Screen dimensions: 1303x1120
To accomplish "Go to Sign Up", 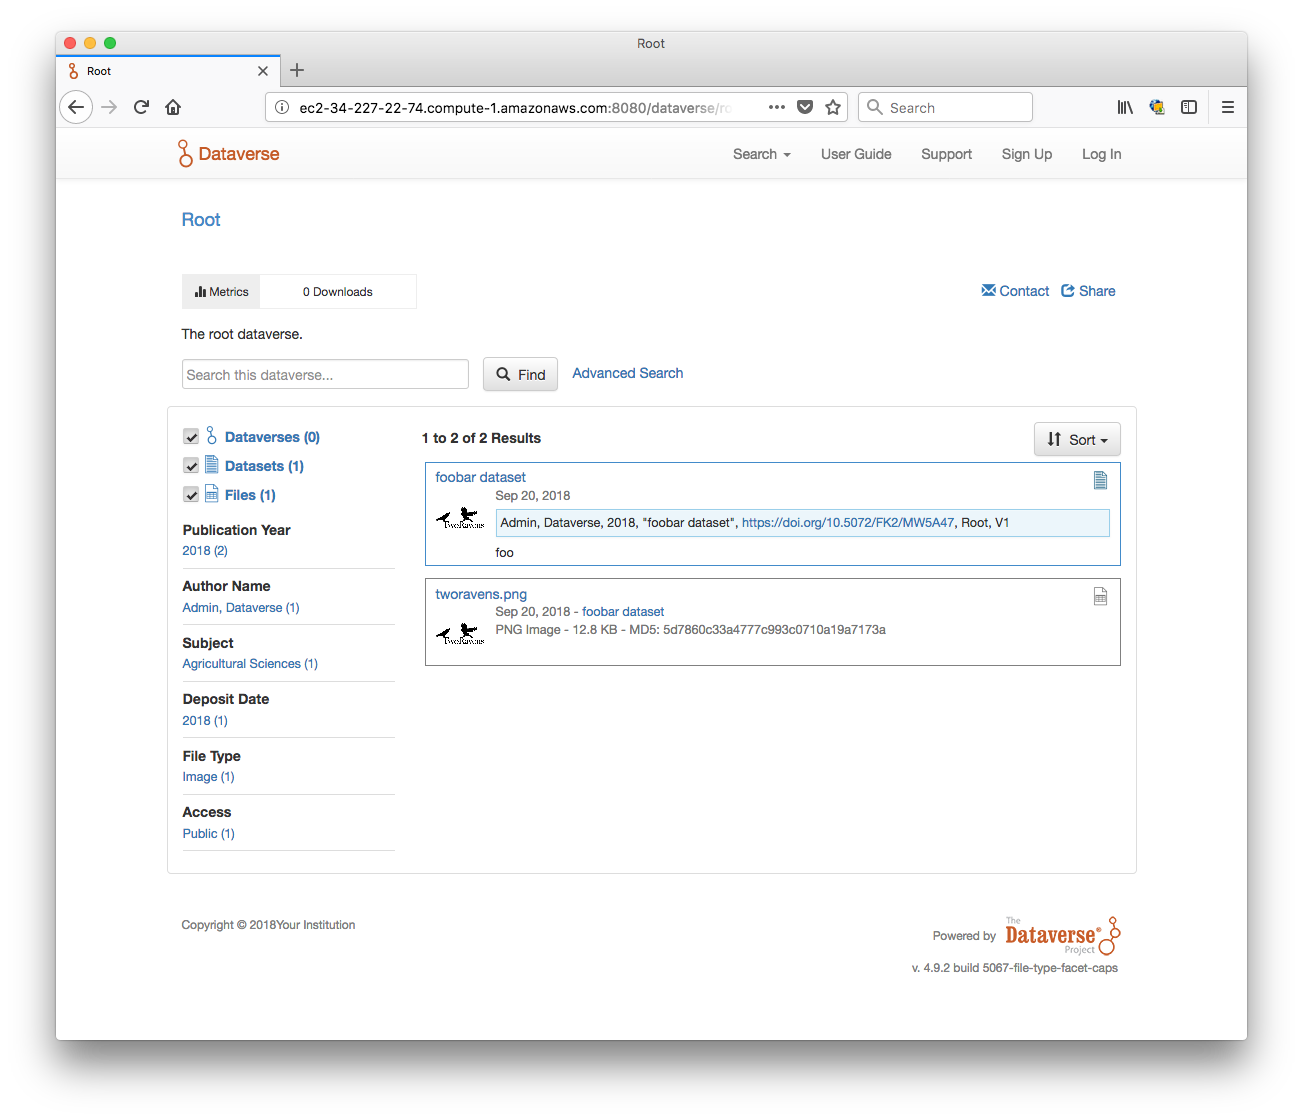I will tap(1027, 154).
